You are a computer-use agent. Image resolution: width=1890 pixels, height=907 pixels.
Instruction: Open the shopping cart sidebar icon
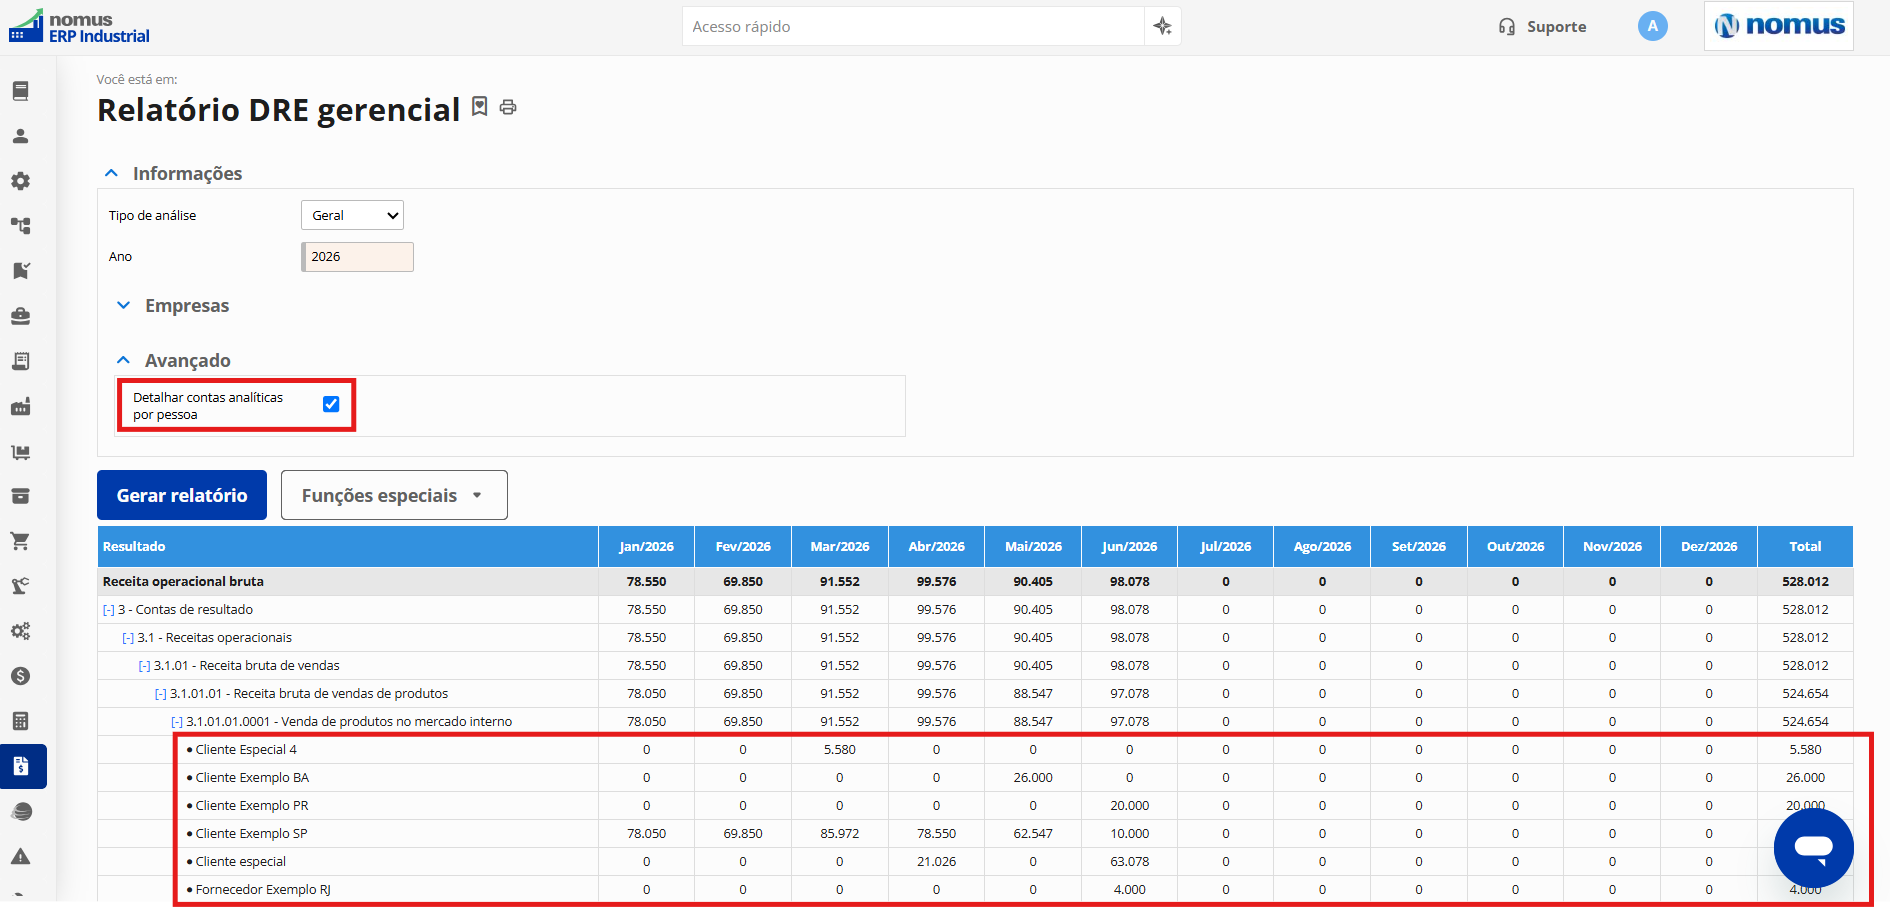(20, 541)
